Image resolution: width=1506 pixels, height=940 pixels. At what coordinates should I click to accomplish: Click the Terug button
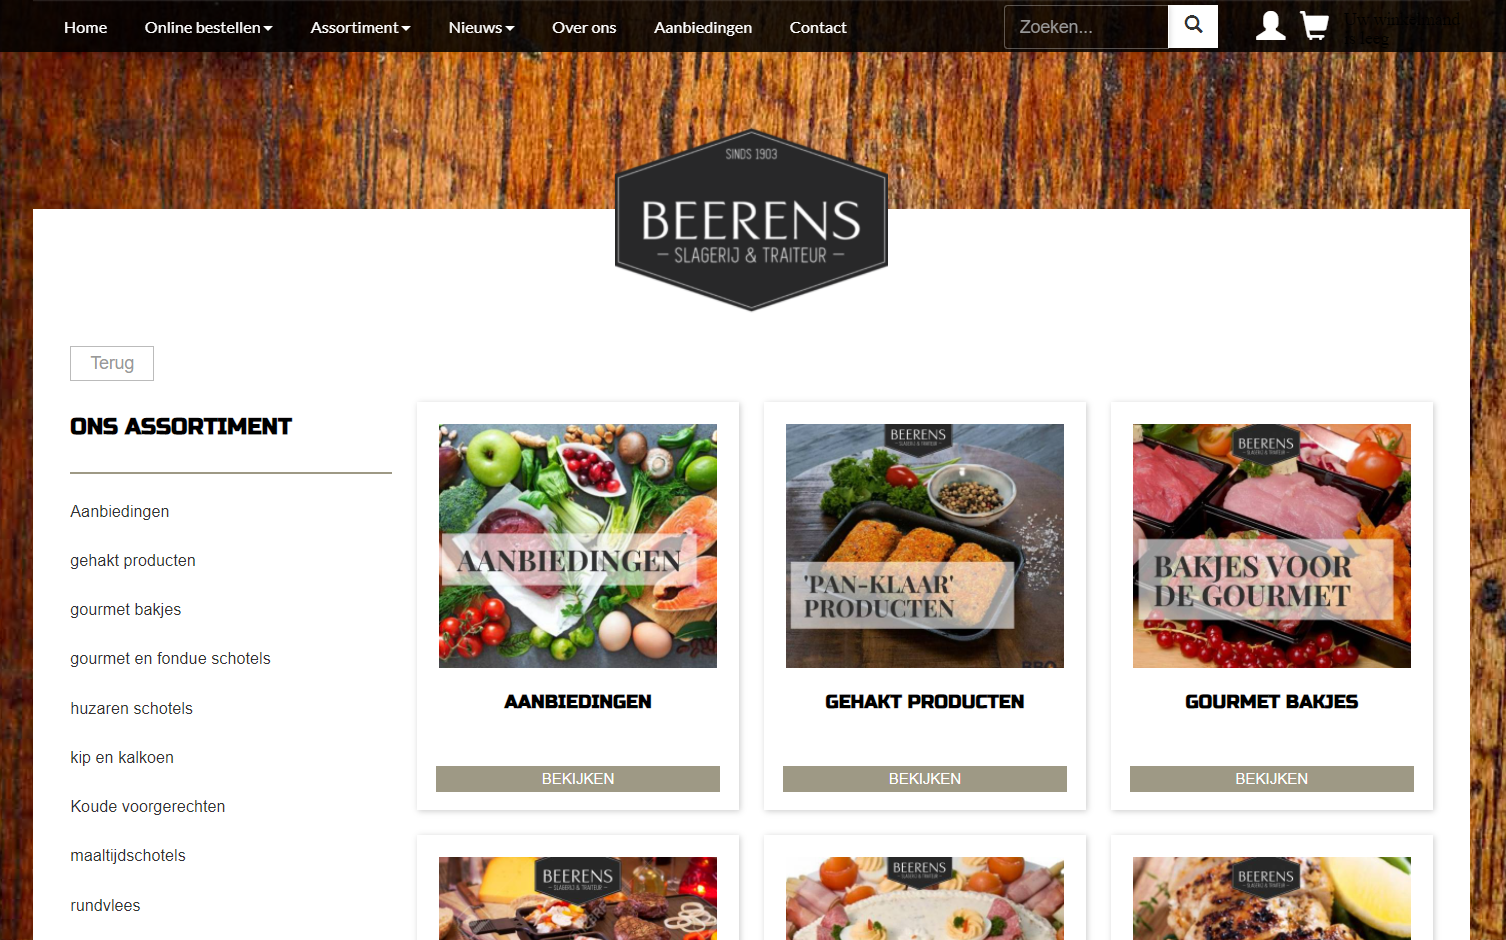pos(112,363)
